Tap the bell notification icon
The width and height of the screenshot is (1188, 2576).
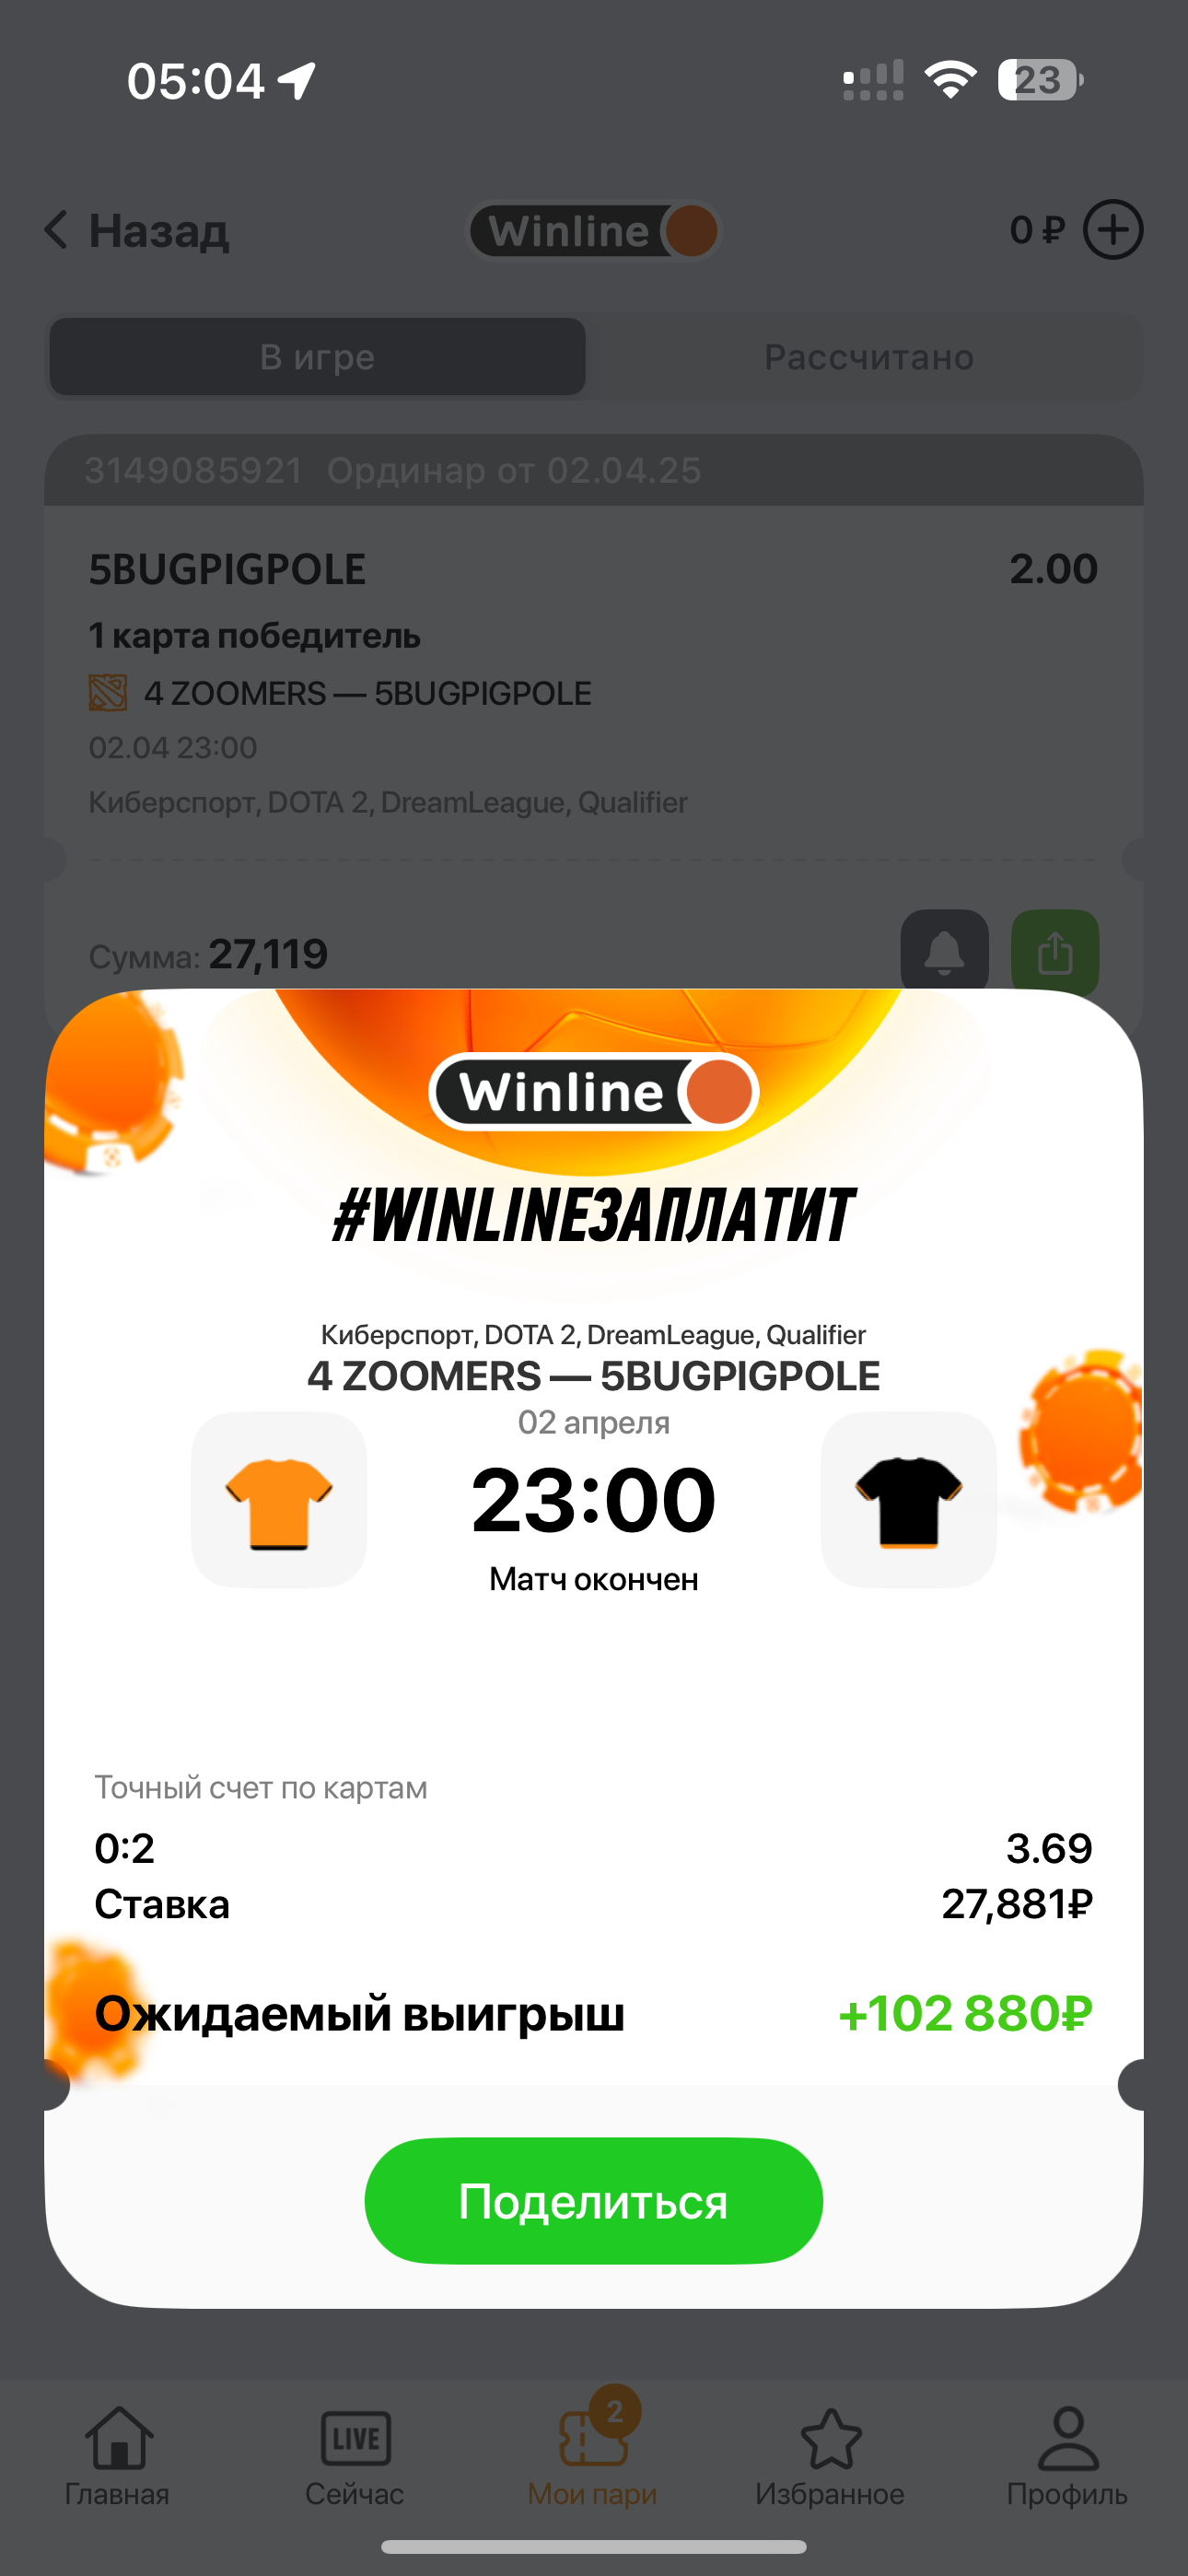(x=944, y=951)
